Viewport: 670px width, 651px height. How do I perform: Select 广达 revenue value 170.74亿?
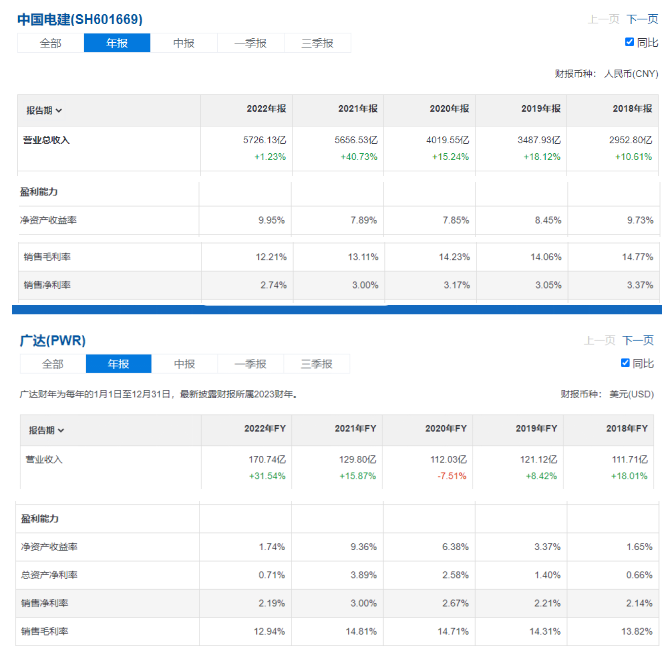tap(267, 460)
